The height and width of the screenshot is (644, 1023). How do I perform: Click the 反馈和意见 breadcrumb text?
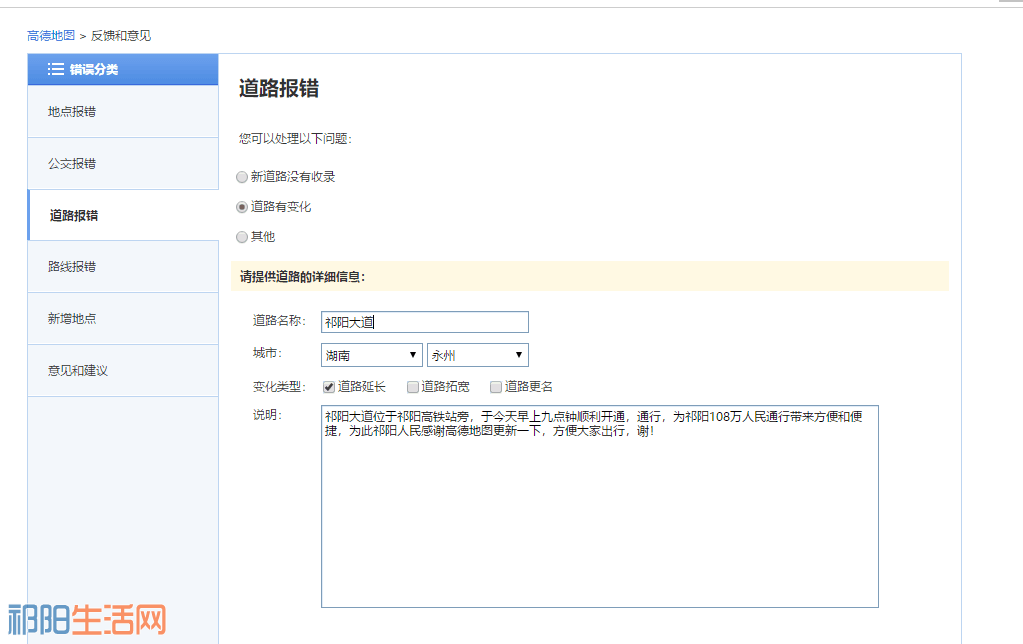[x=121, y=36]
